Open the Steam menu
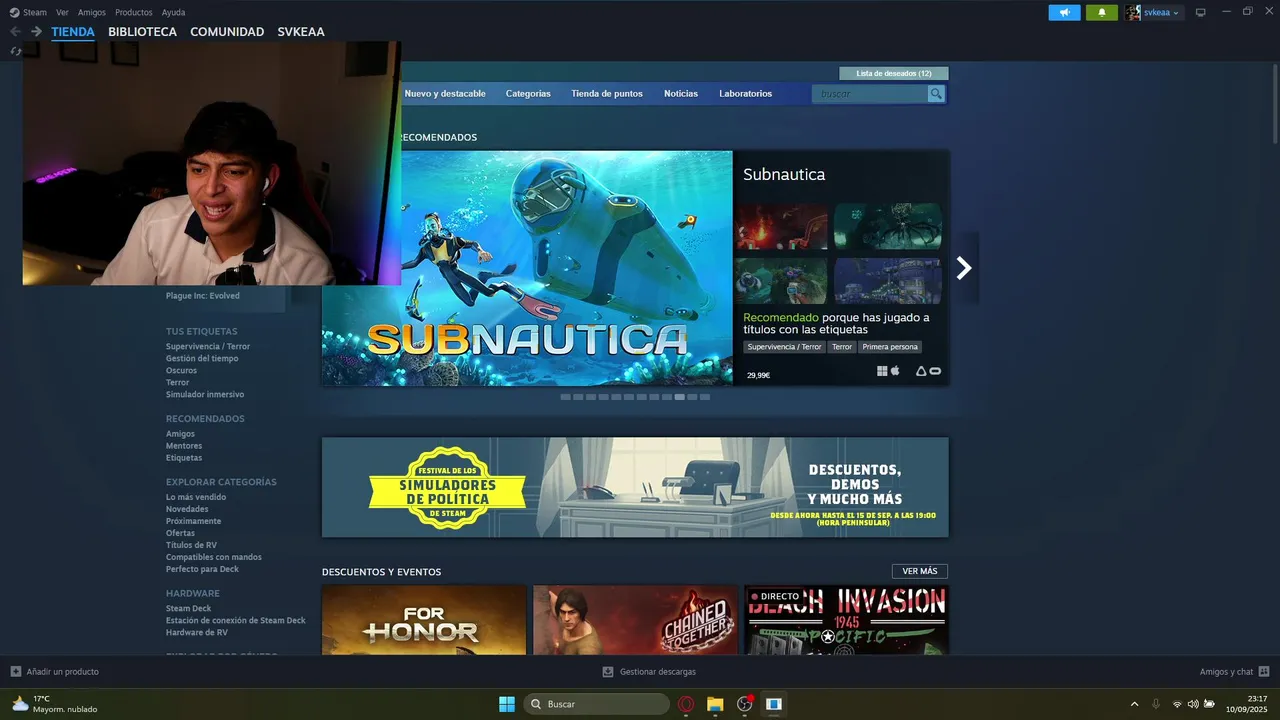This screenshot has height=720, width=1280. pos(34,13)
